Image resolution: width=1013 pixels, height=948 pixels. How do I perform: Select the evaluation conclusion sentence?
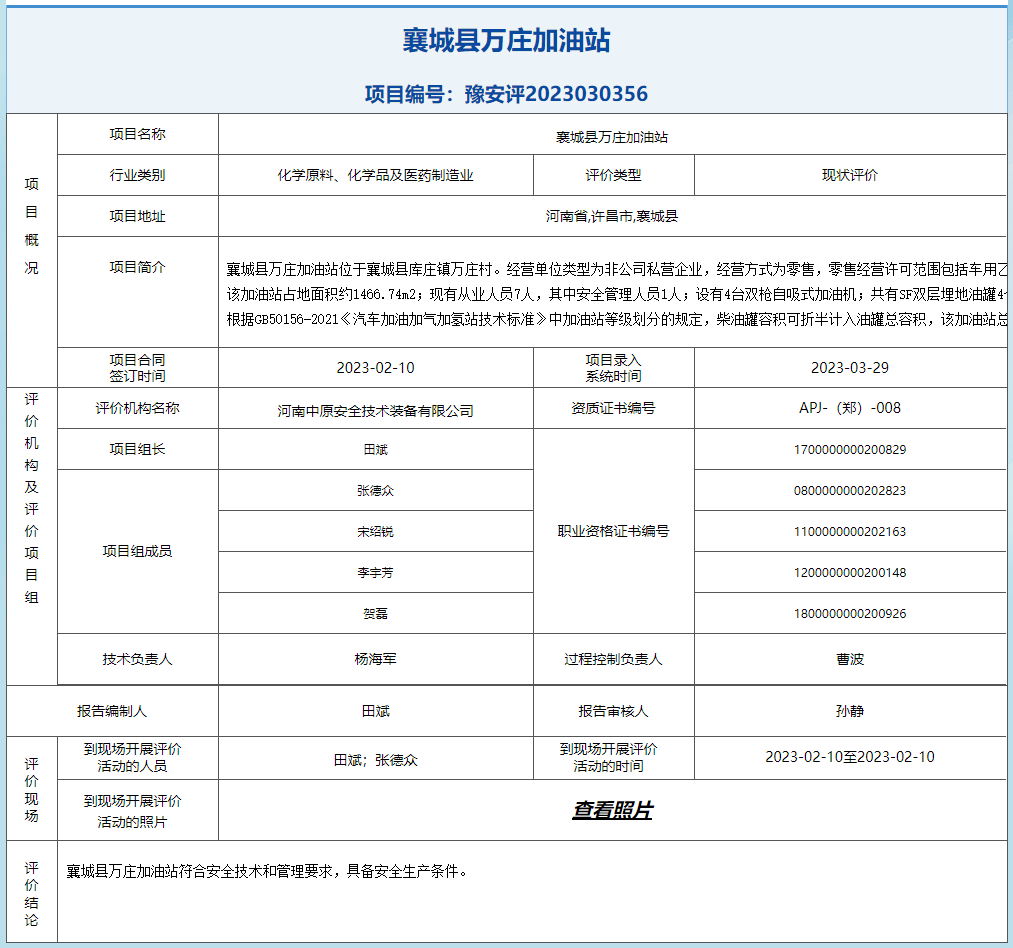(267, 871)
